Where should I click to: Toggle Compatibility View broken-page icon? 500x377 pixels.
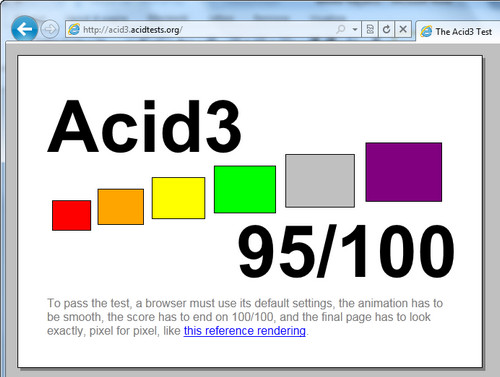coord(370,29)
